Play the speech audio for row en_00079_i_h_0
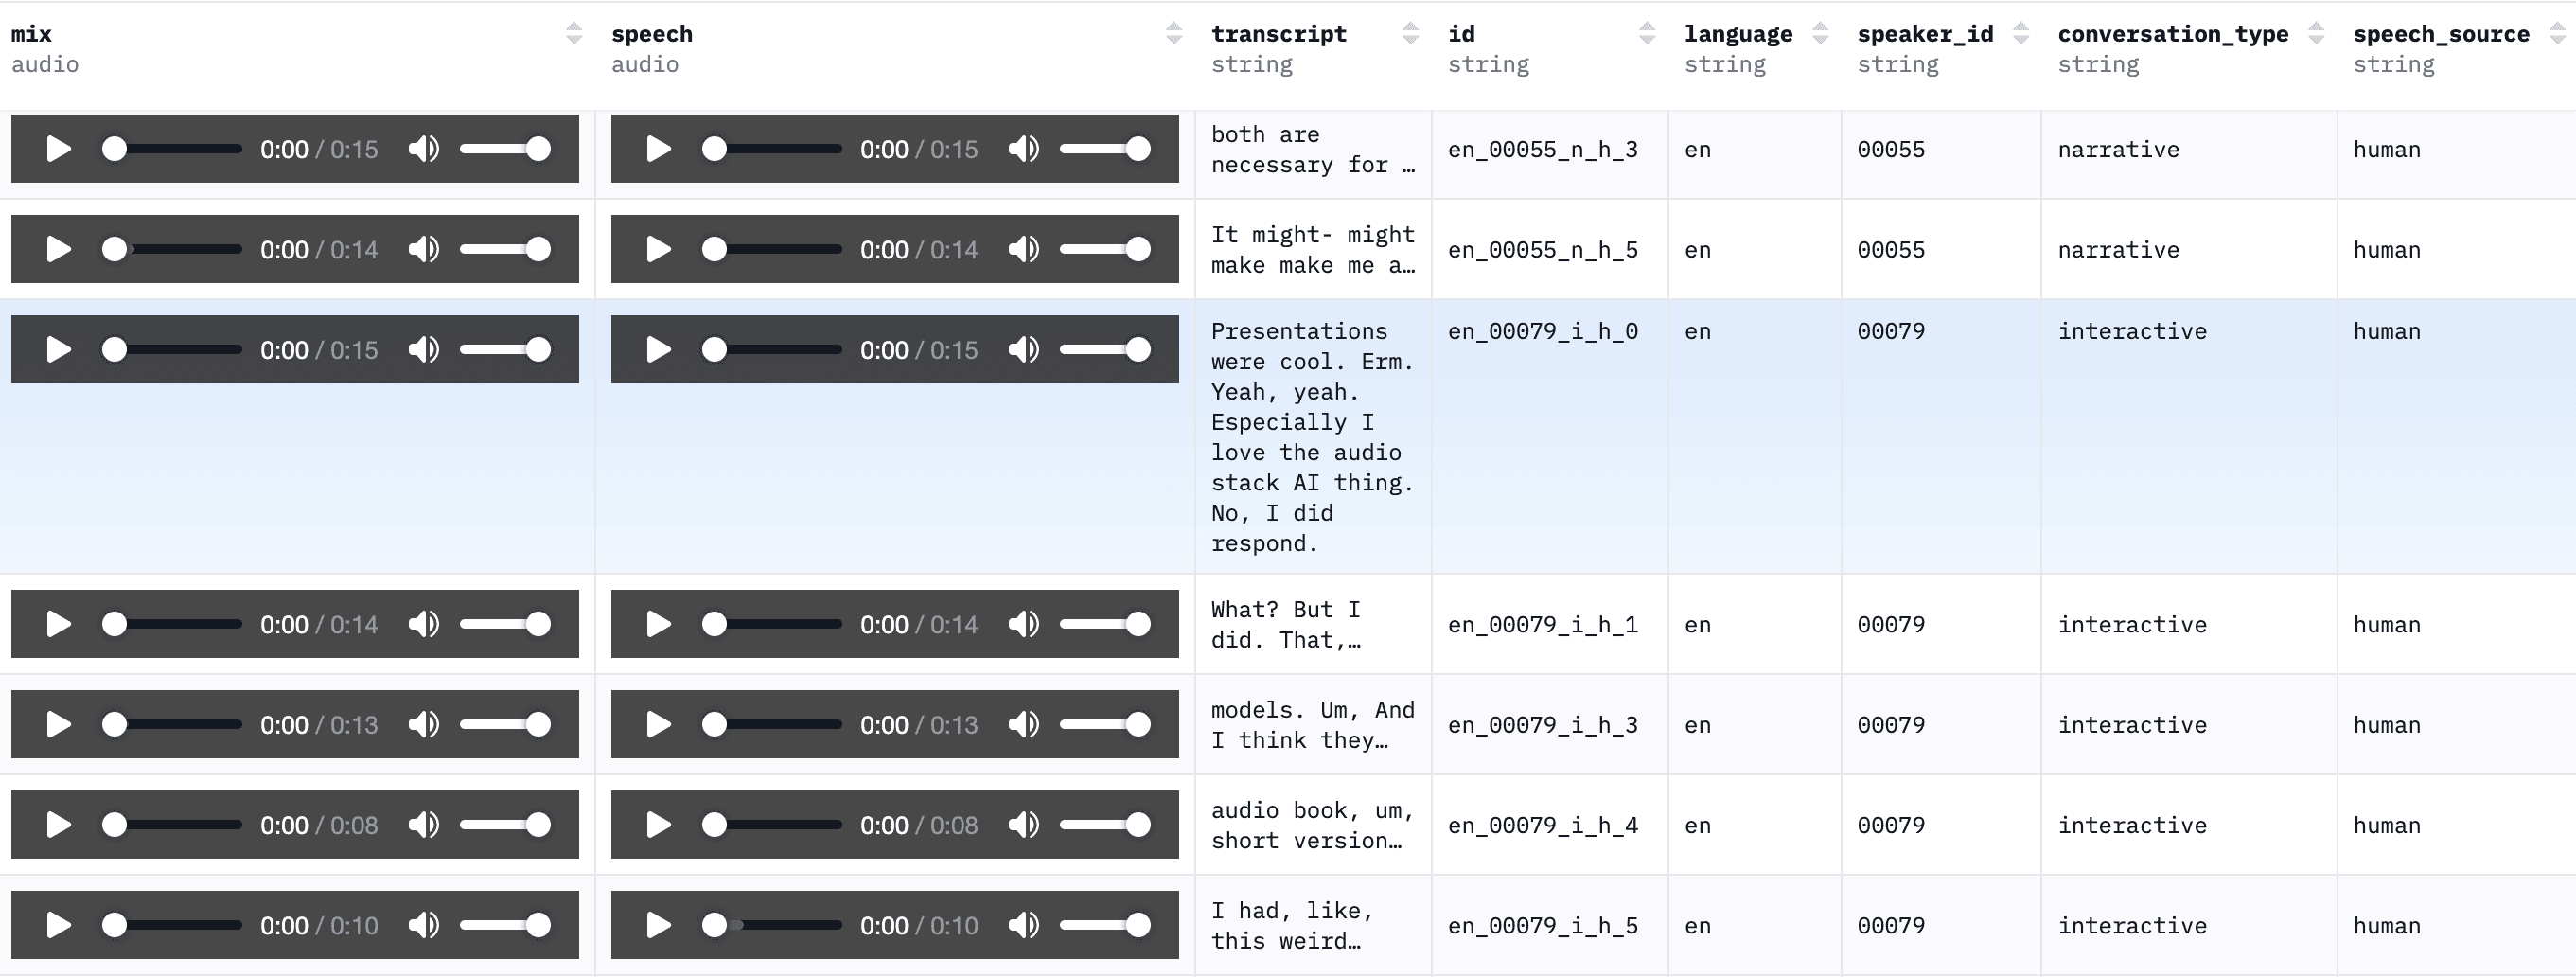 (659, 349)
